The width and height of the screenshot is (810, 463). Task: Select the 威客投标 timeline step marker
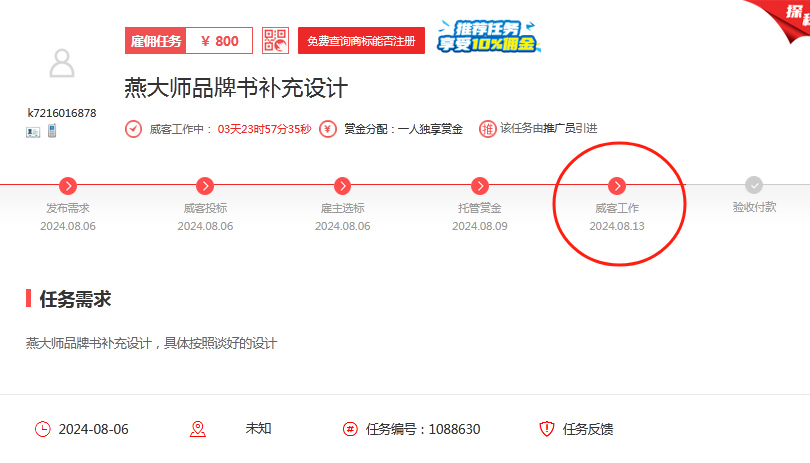pyautogui.click(x=205, y=186)
